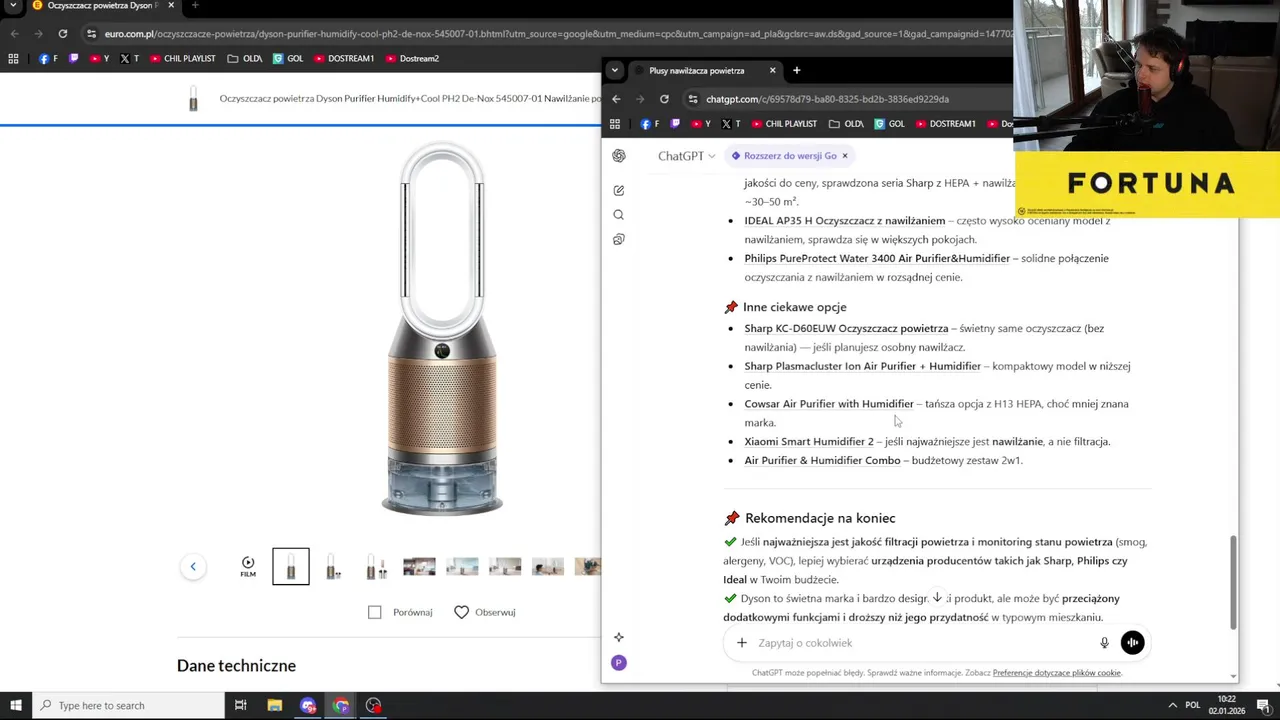Screen dimensions: 1280x720
Task: Open GOL bookmark in euro.com.pl window
Action: coord(287,58)
